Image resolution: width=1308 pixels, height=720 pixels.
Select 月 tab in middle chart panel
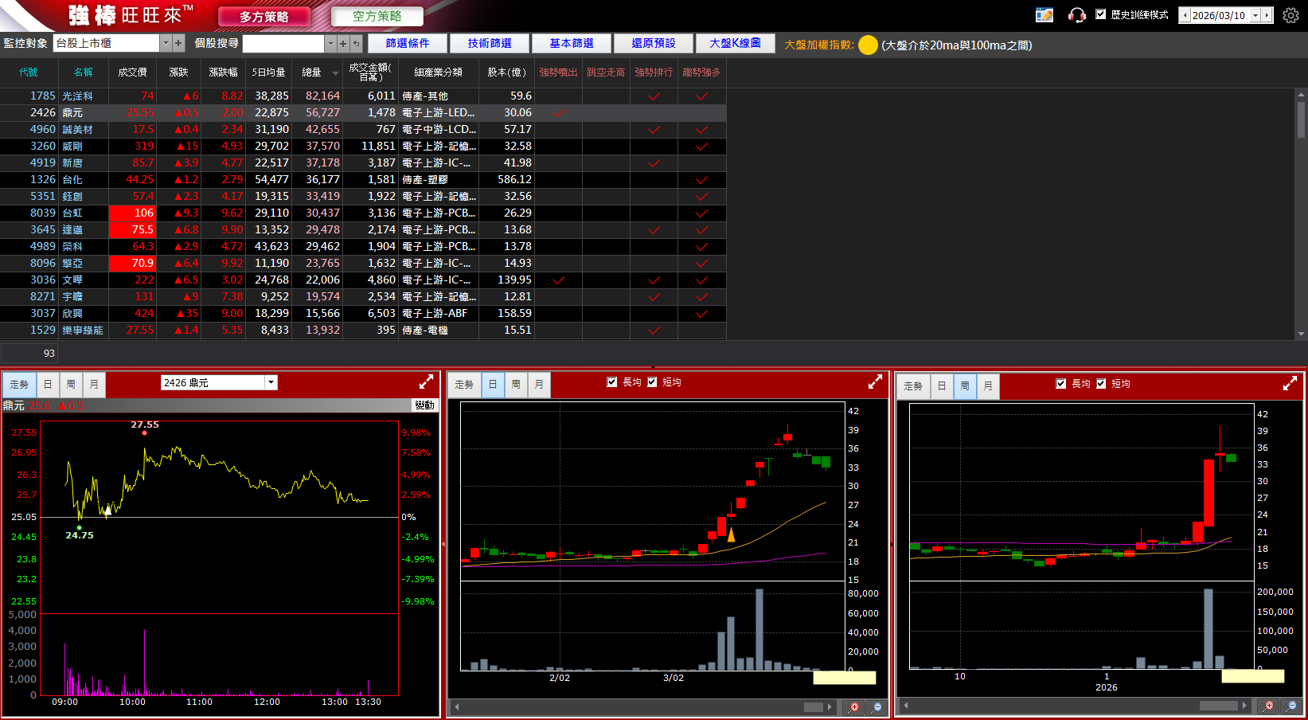(539, 384)
